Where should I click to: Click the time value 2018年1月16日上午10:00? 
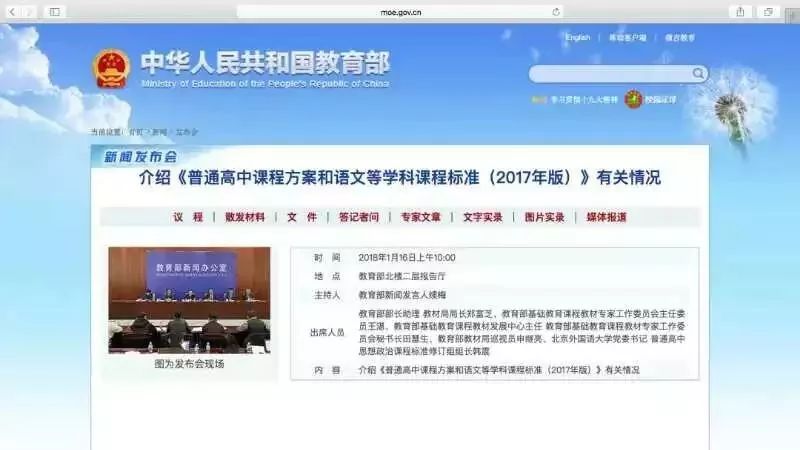pos(407,258)
